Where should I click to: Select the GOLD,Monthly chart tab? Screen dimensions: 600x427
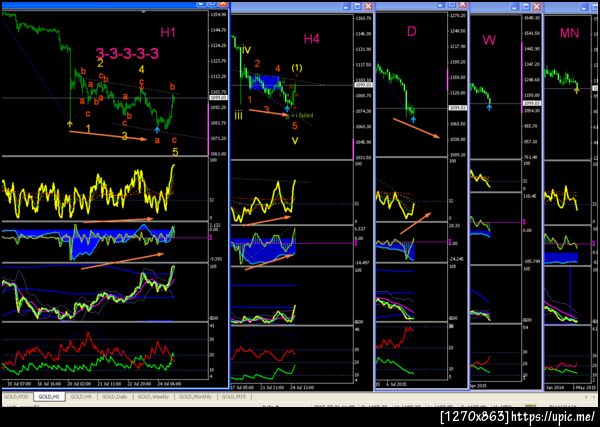tap(195, 397)
